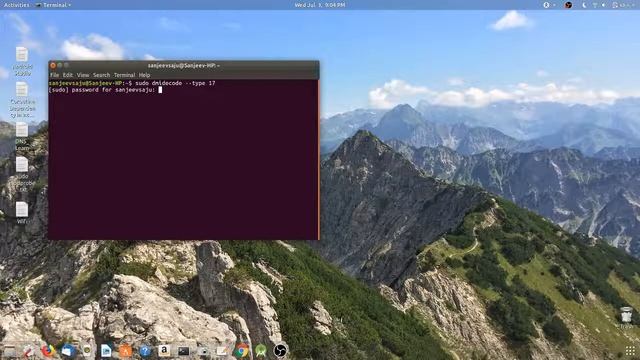Open the blue mail app in the dock
Image resolution: width=640 pixels, height=360 pixels.
coord(68,350)
